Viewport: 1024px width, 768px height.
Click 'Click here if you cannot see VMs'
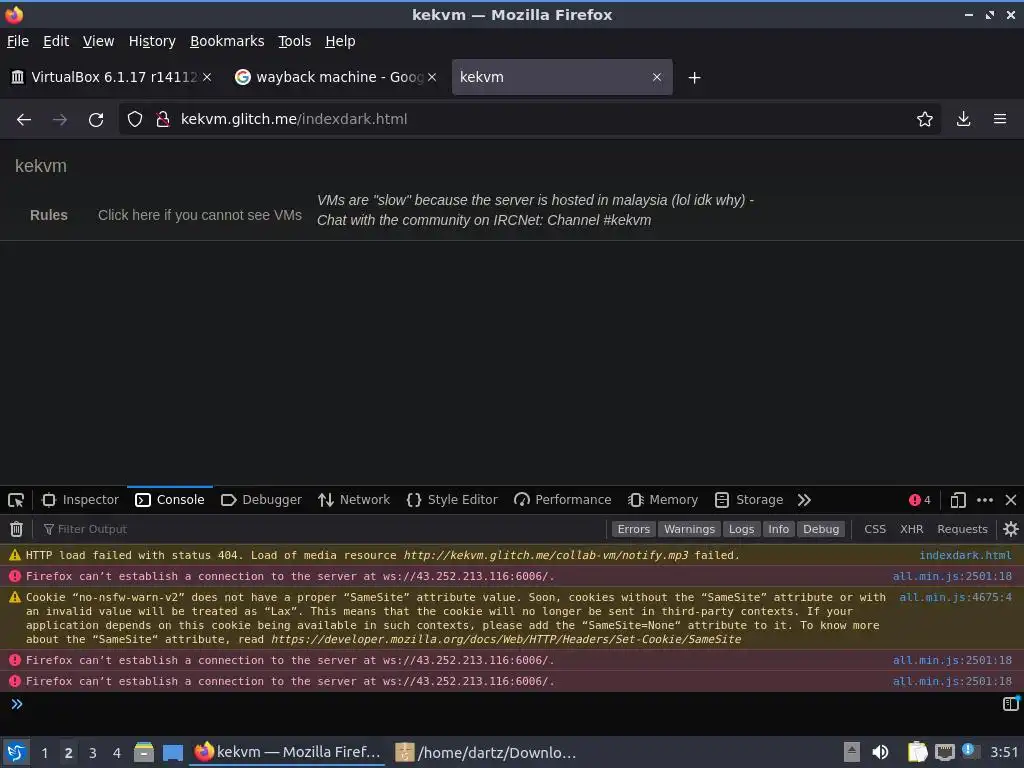(x=200, y=216)
